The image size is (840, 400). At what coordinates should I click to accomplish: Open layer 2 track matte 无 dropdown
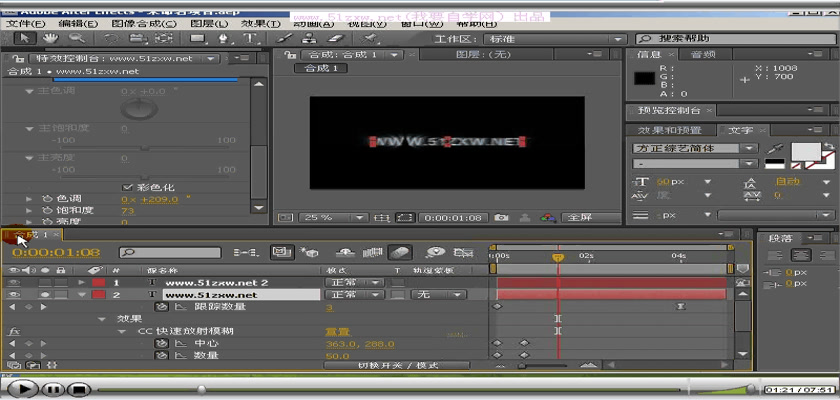tap(438, 295)
